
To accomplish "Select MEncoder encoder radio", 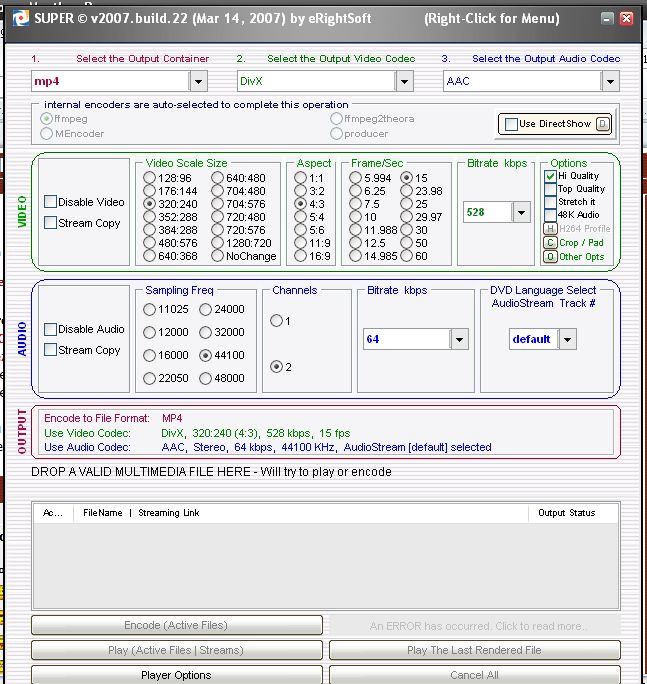I will [x=46, y=133].
